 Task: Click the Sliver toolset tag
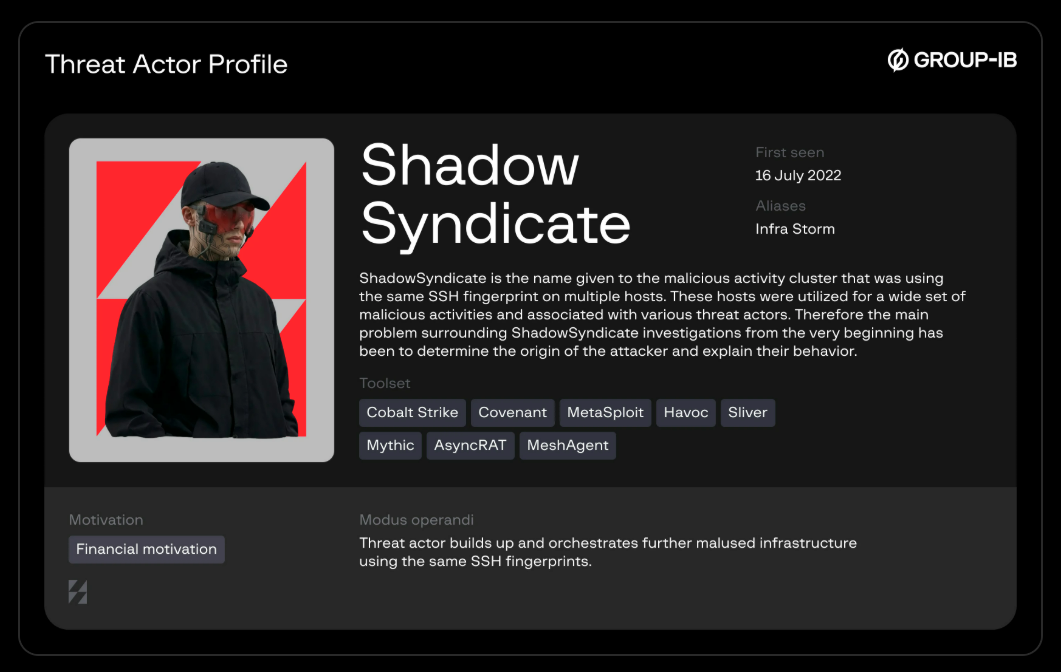click(747, 413)
